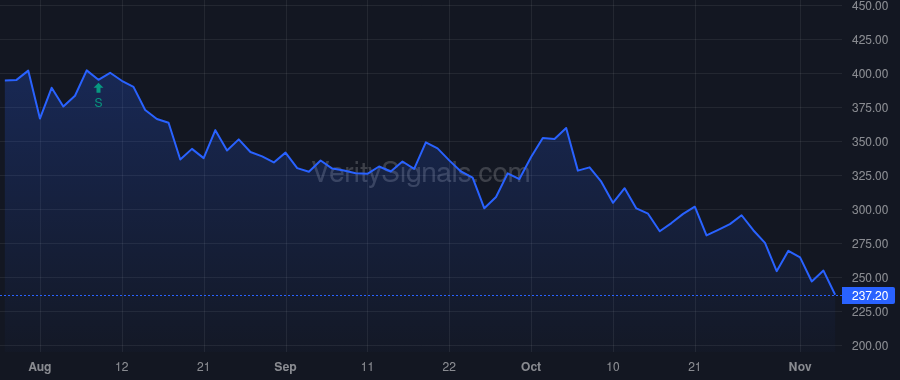Screen dimensions: 900x380
Task: Click the 225.00 price axis label
Action: (870, 312)
